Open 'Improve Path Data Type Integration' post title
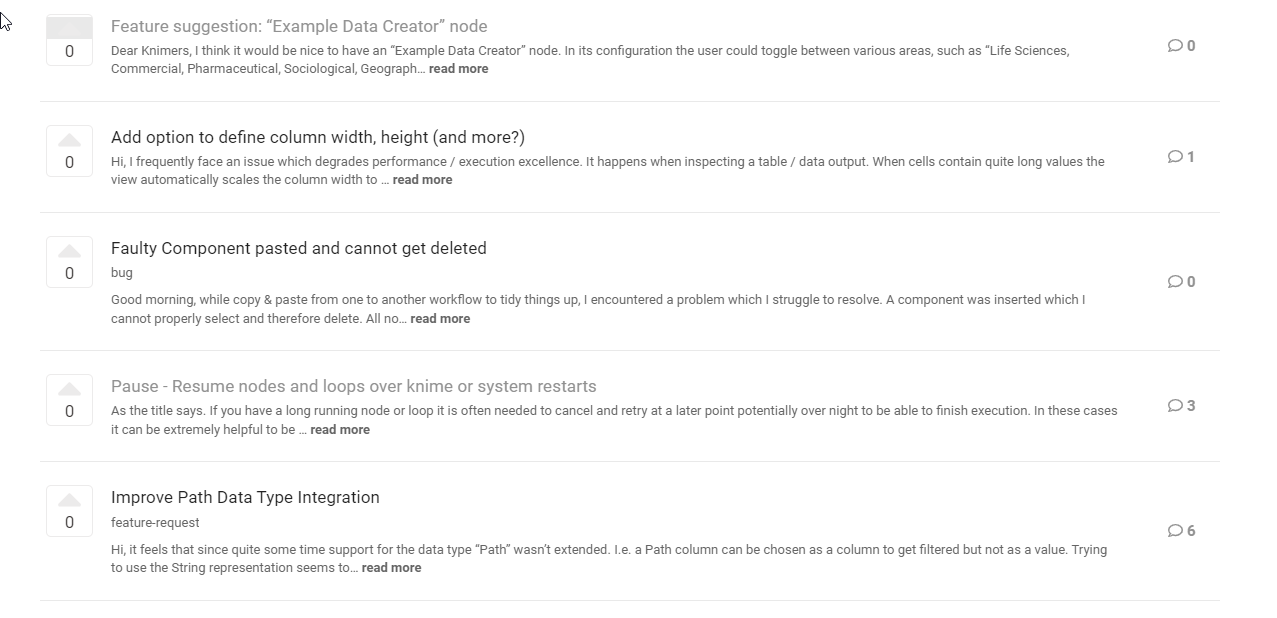This screenshot has height=618, width=1277. (245, 497)
